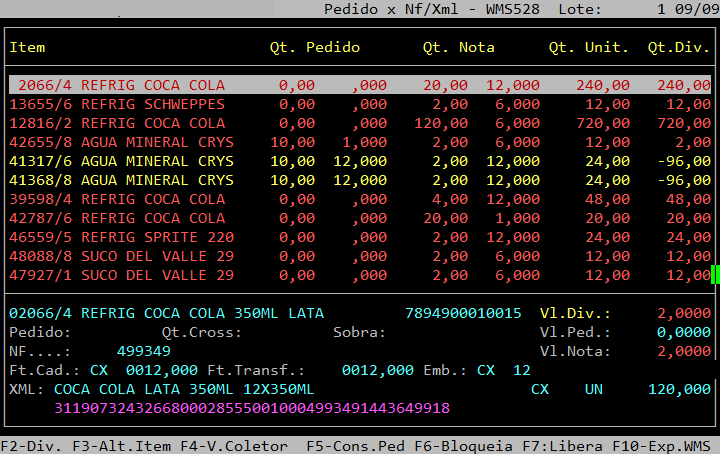Click the Emb. CX 12 value

504,370
